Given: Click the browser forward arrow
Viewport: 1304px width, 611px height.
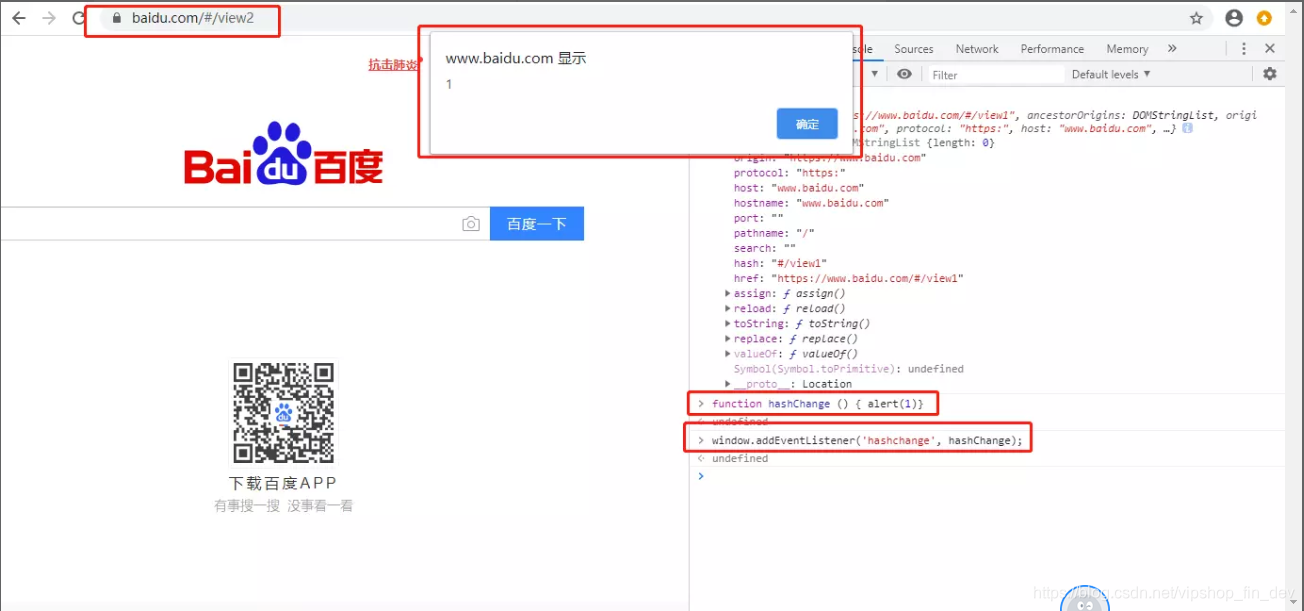Looking at the screenshot, I should [49, 18].
